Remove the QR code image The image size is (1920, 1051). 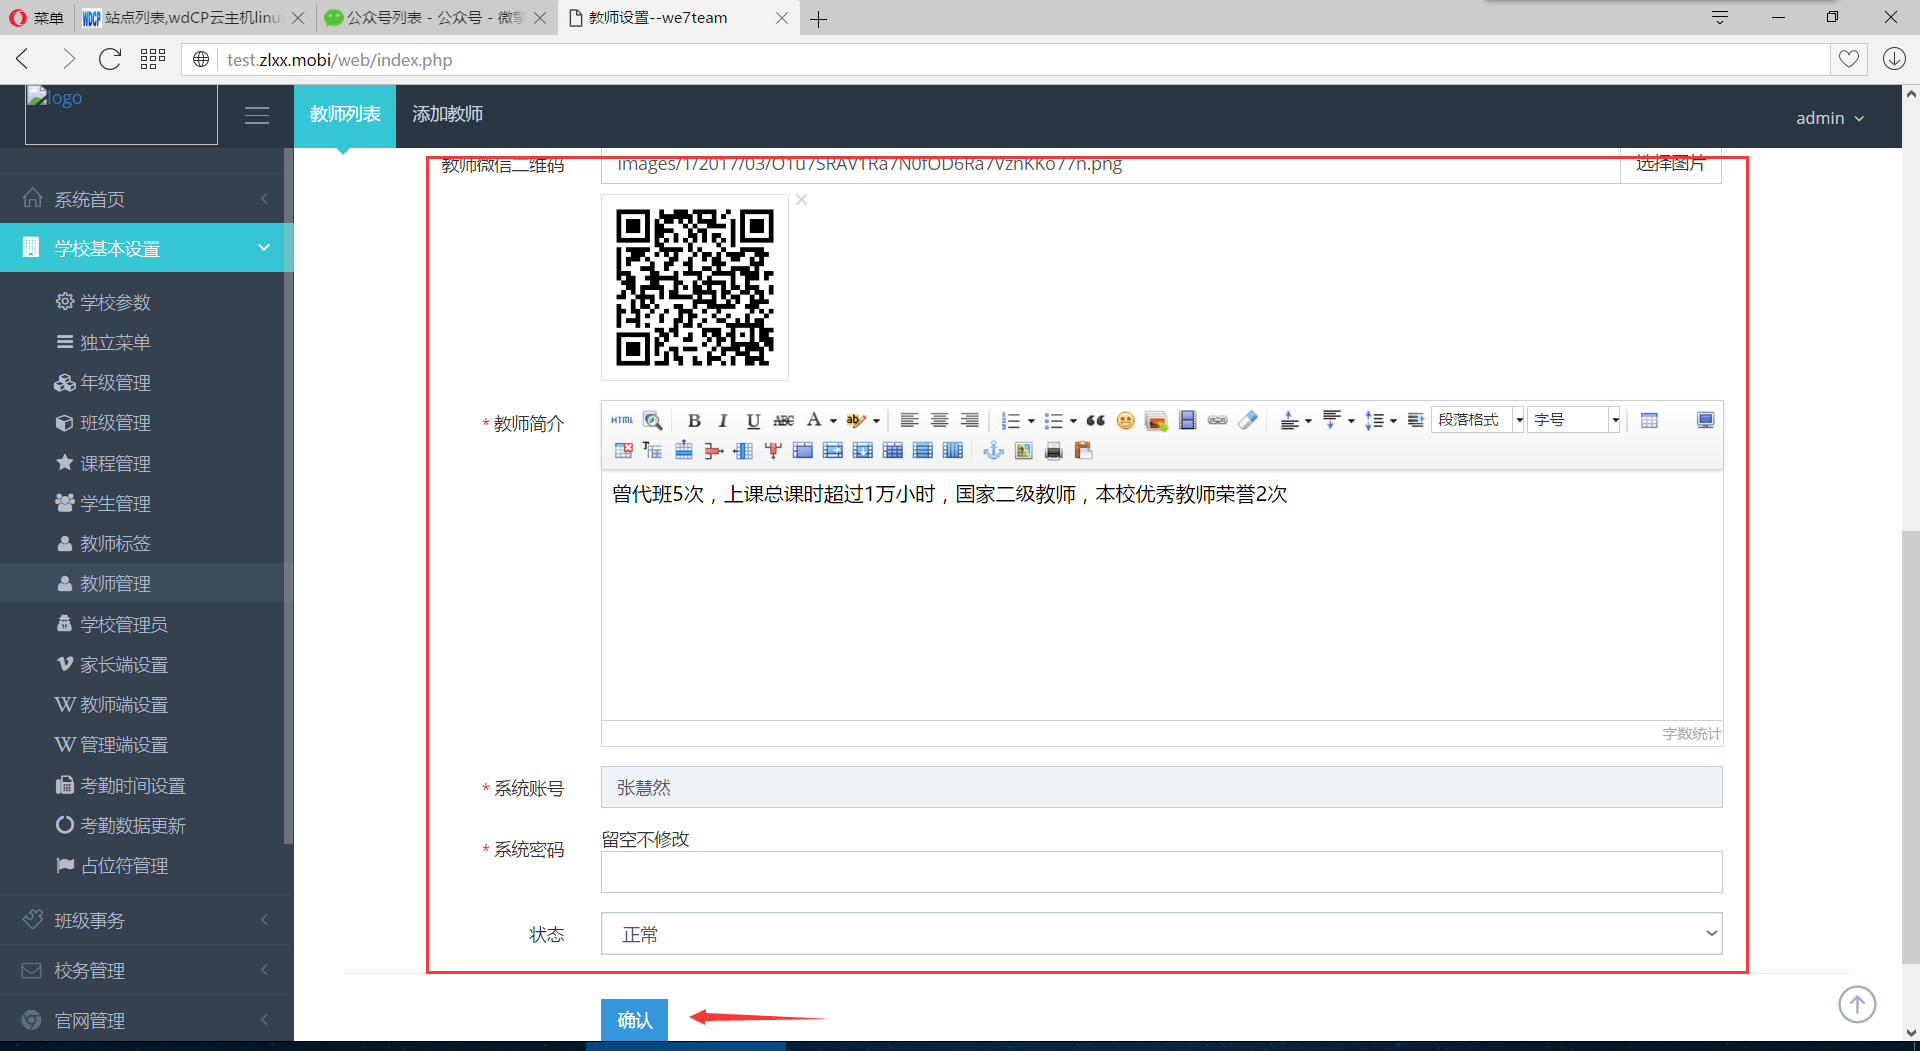(x=802, y=200)
